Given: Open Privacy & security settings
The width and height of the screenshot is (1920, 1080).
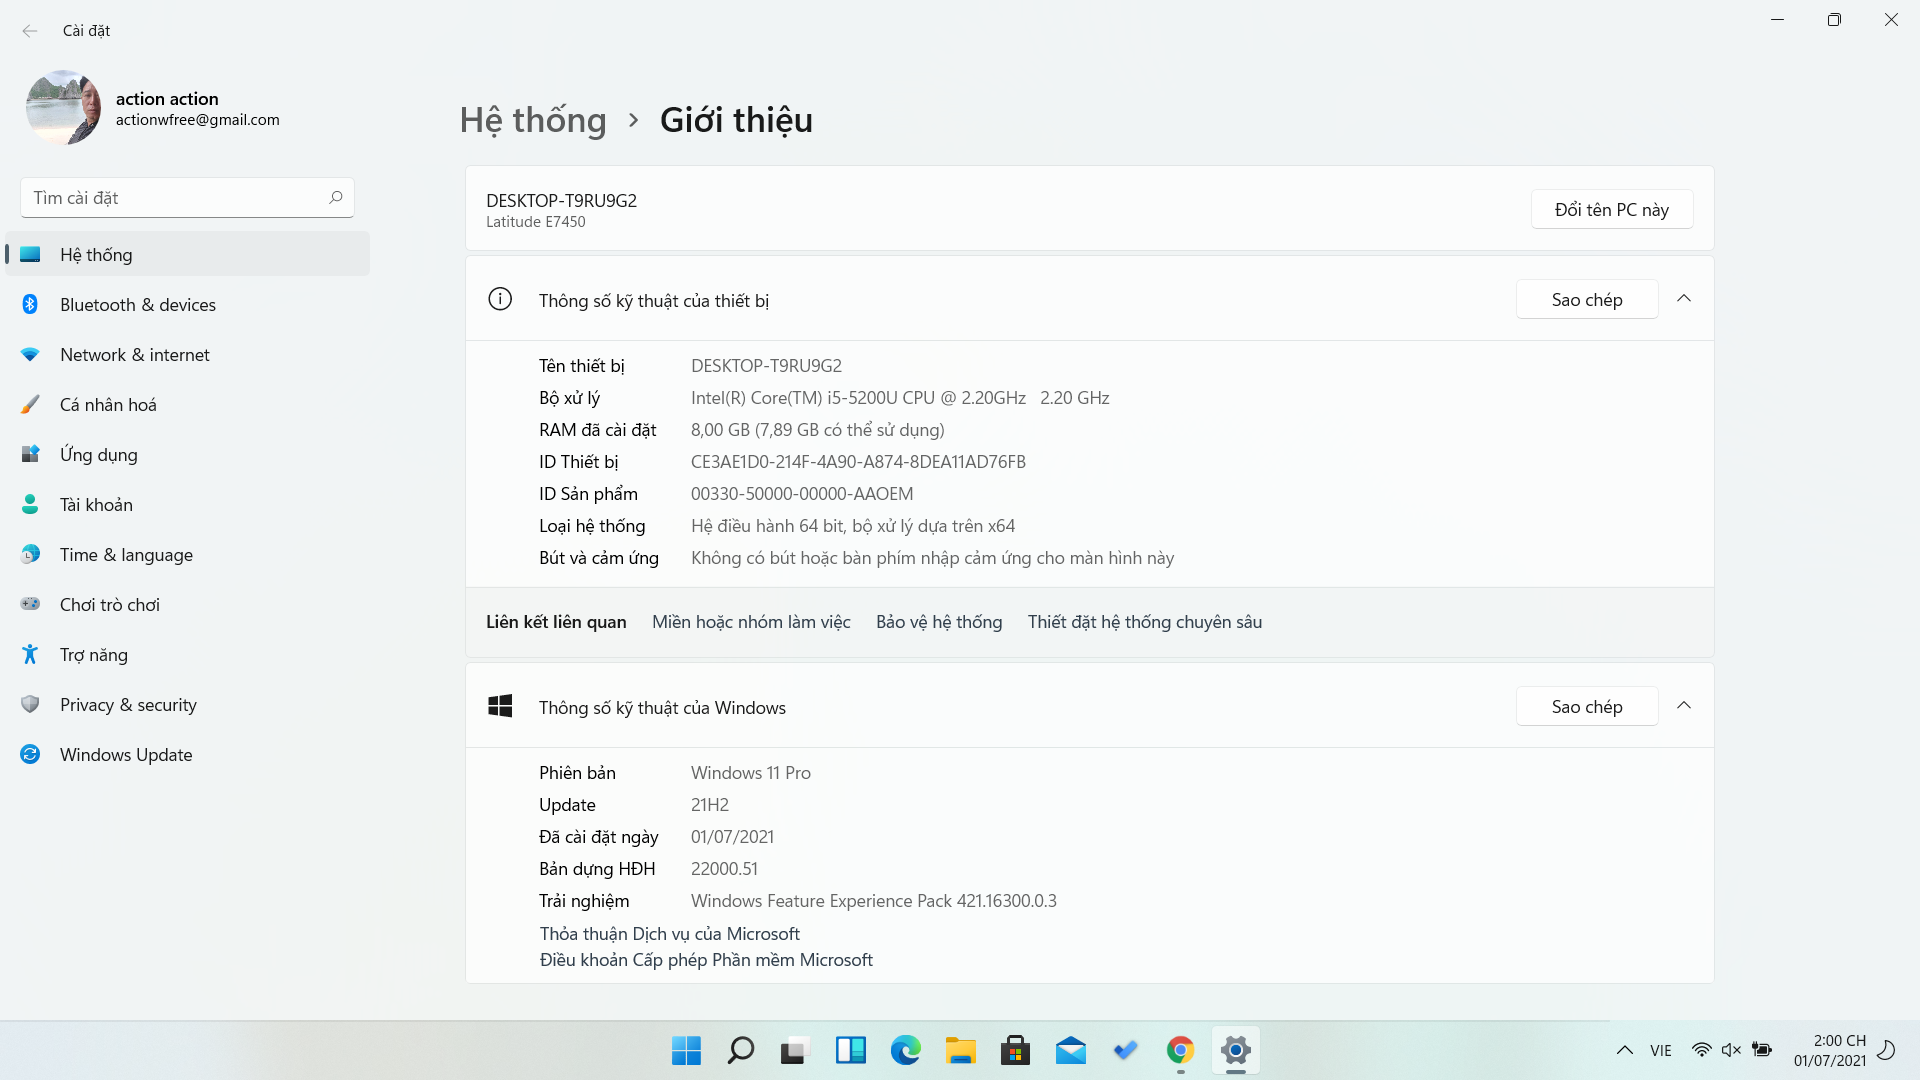Looking at the screenshot, I should 187,705.
